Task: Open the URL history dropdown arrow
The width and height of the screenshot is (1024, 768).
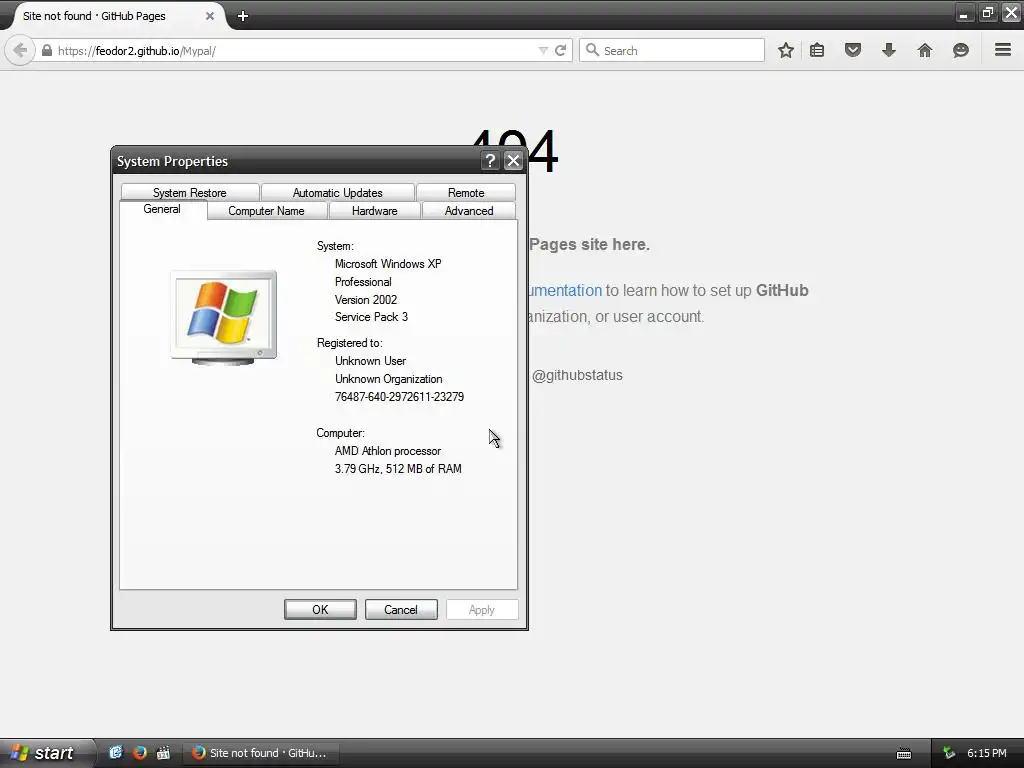Action: pyautogui.click(x=542, y=50)
